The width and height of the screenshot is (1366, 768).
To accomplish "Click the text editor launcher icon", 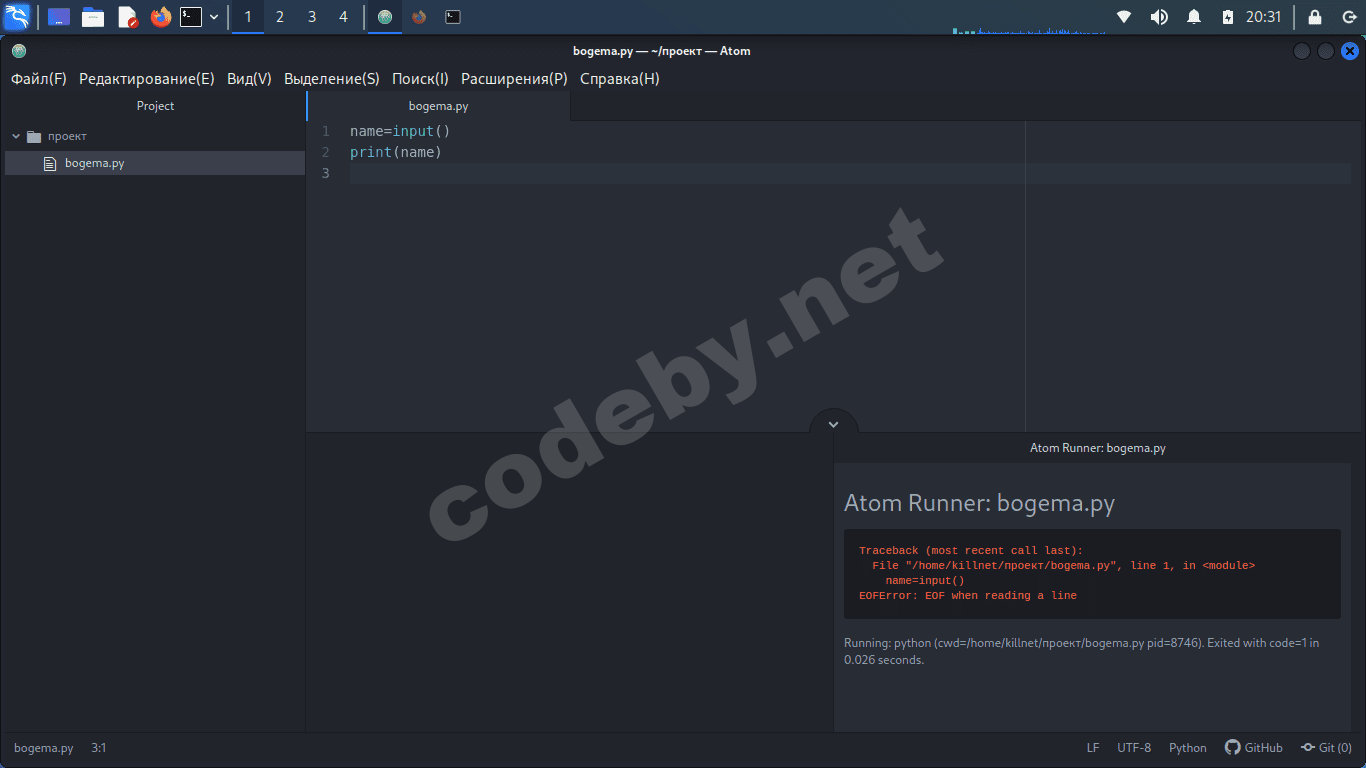I will [x=127, y=17].
